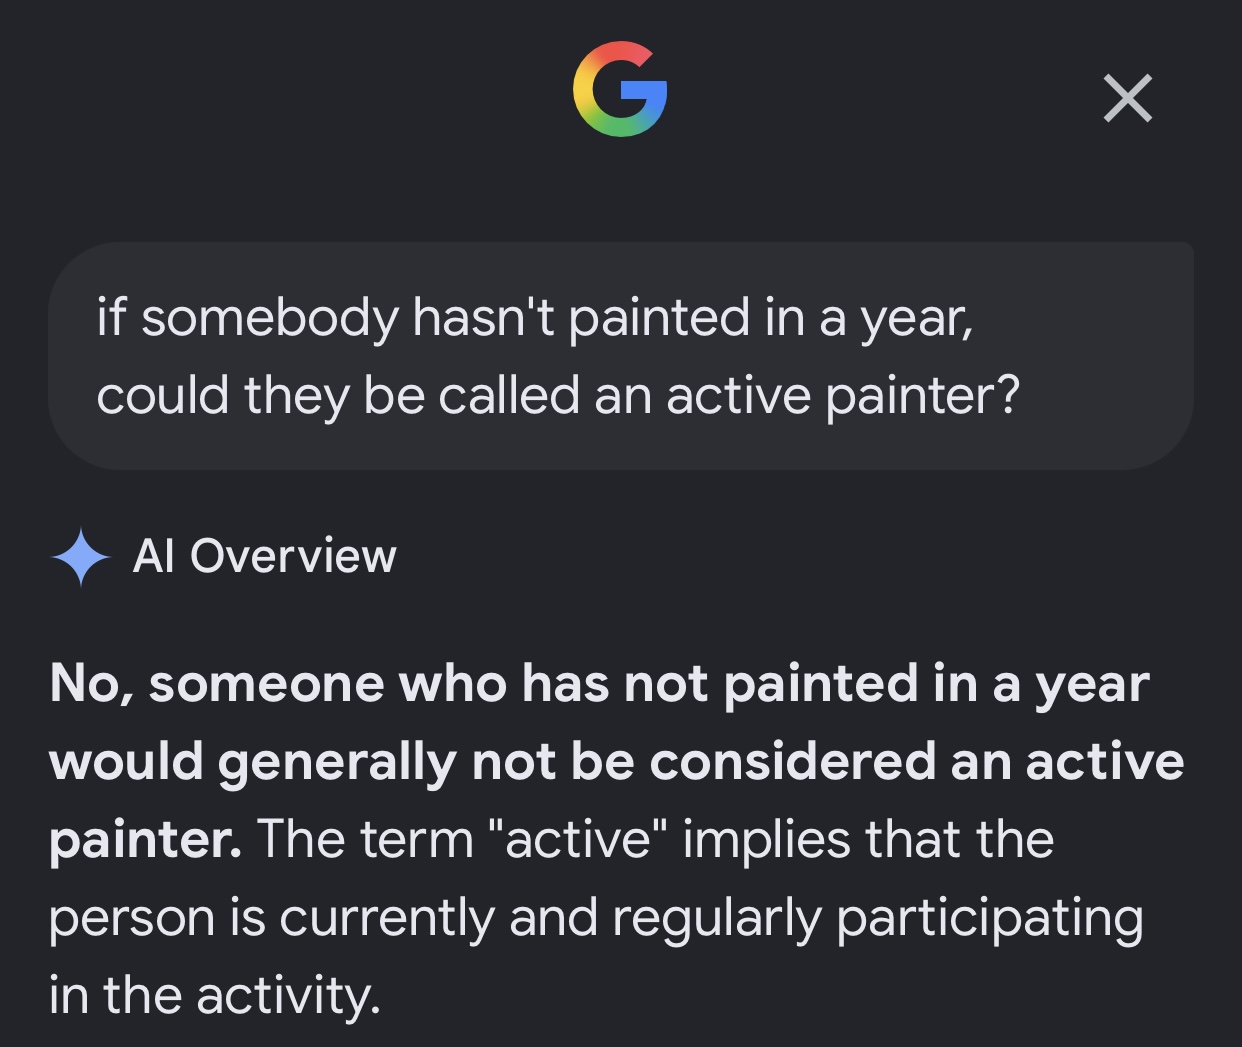Tap 'person is currently and regularly participating'
This screenshot has width=1242, height=1047.
[596, 918]
